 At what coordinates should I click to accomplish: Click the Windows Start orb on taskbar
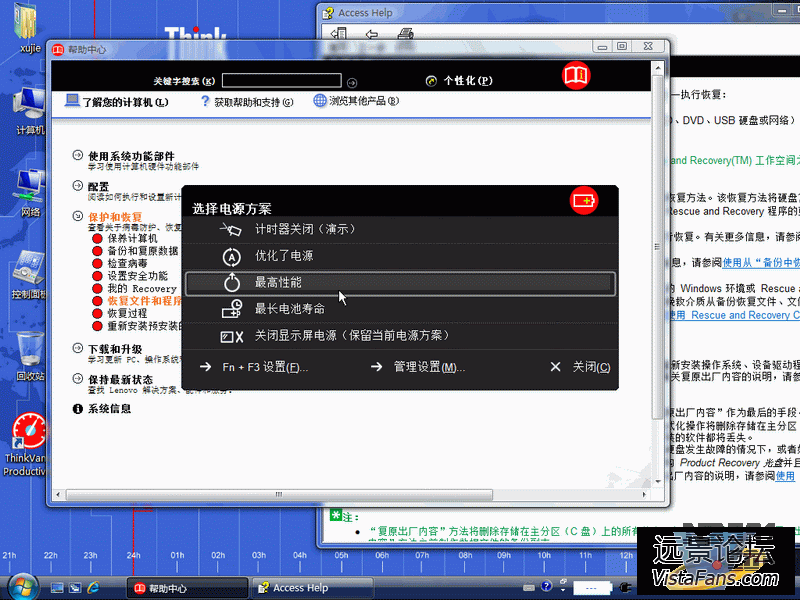[x=22, y=586]
